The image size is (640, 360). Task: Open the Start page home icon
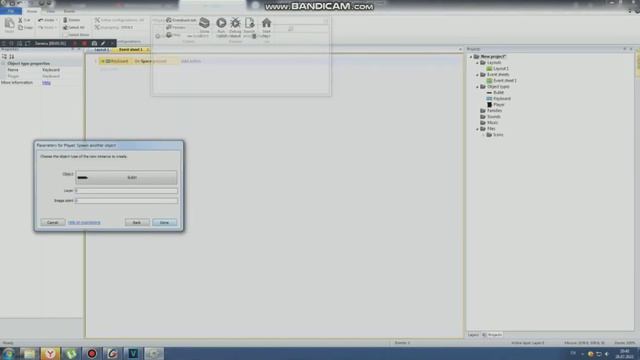[x=267, y=23]
